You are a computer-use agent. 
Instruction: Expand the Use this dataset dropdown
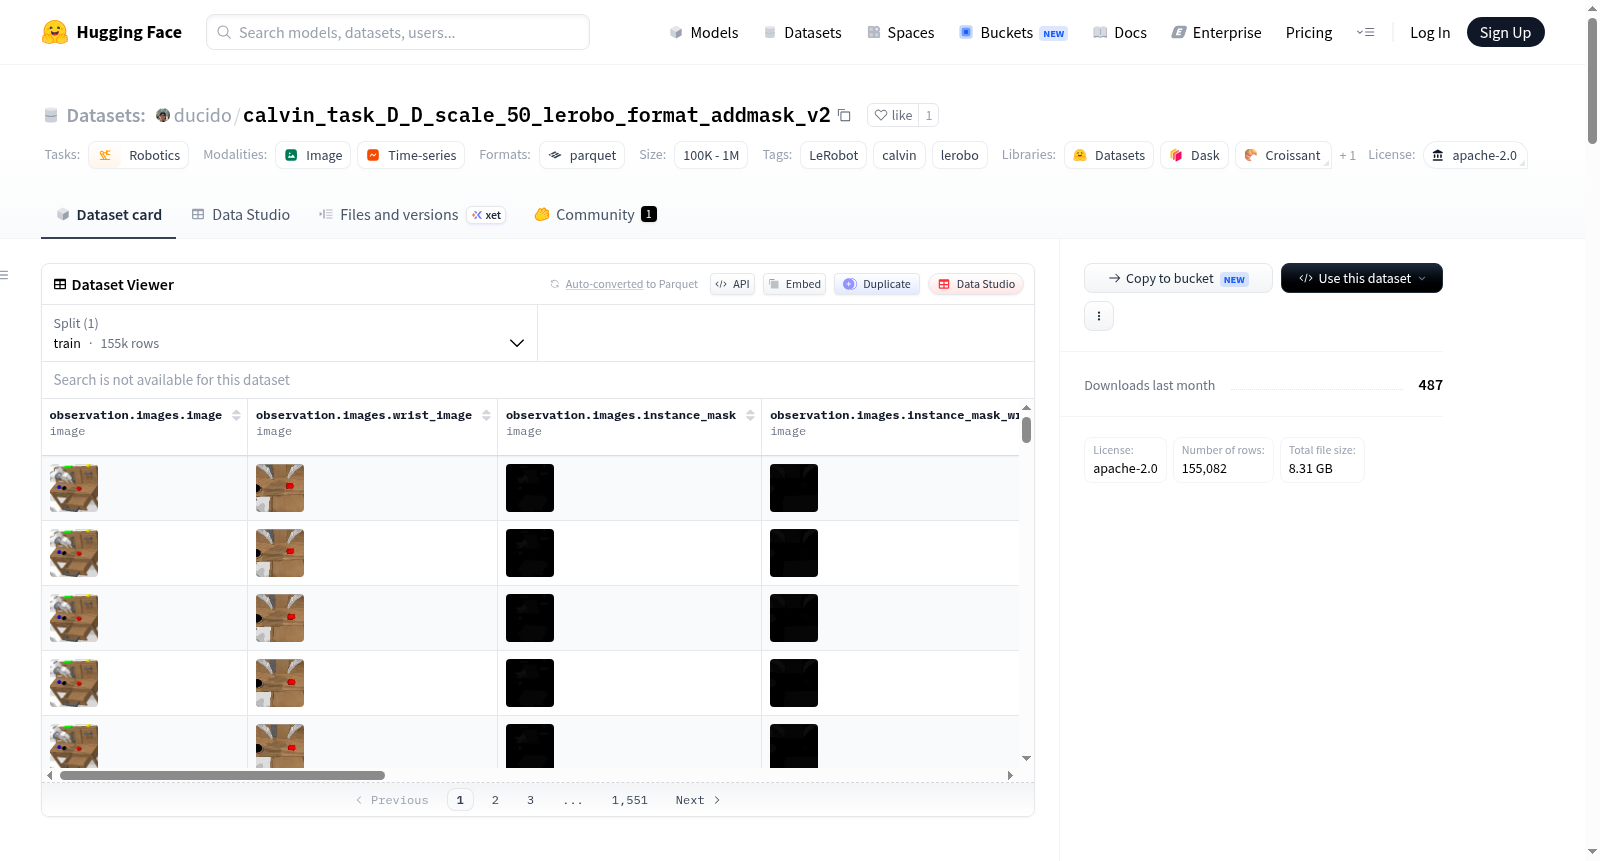[1362, 278]
